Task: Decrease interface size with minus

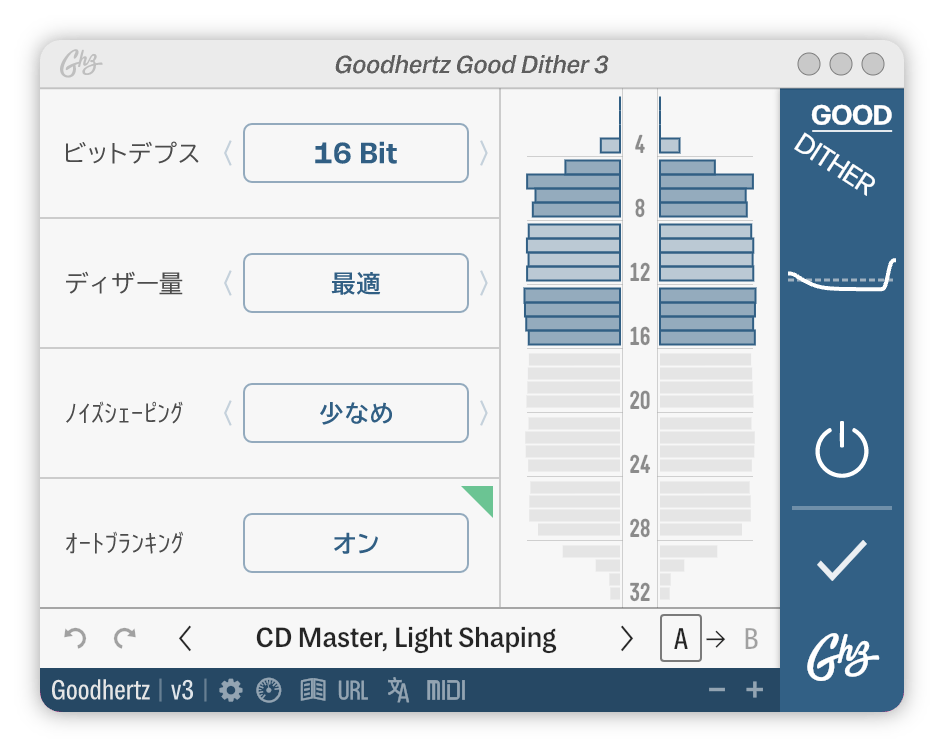Action: point(717,690)
